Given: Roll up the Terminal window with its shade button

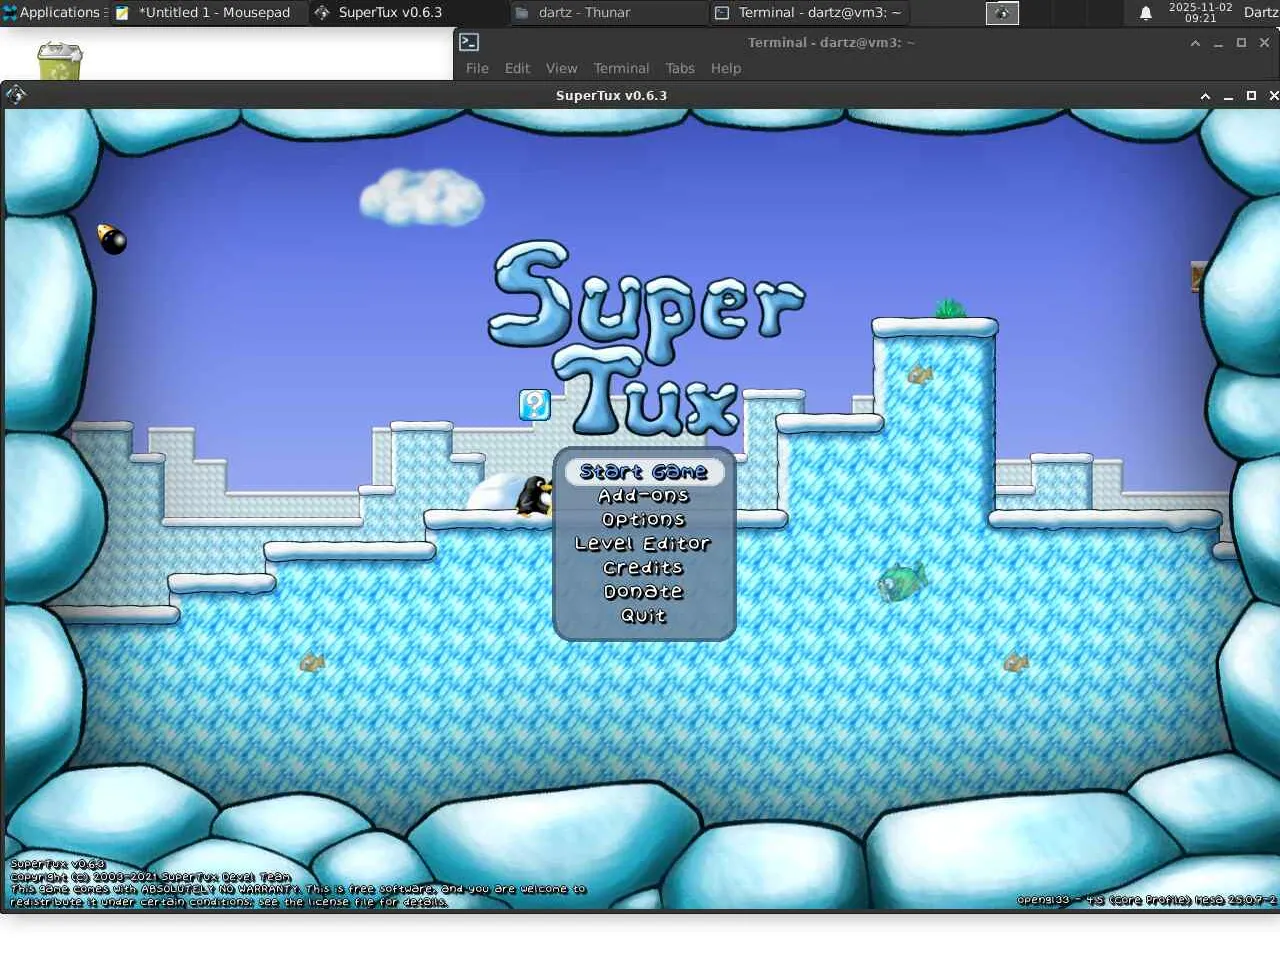Looking at the screenshot, I should (1195, 43).
